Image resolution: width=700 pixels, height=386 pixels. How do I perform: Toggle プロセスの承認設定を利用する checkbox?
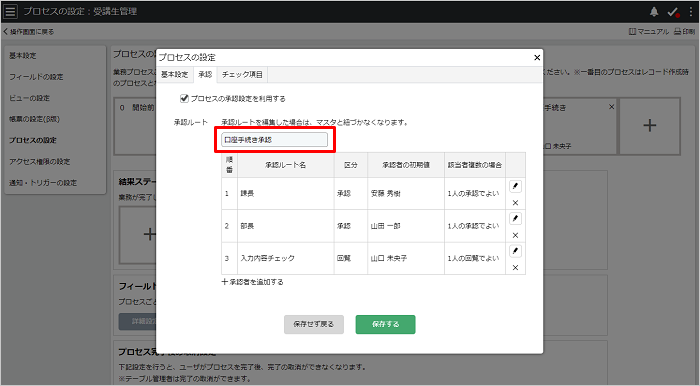(x=184, y=99)
